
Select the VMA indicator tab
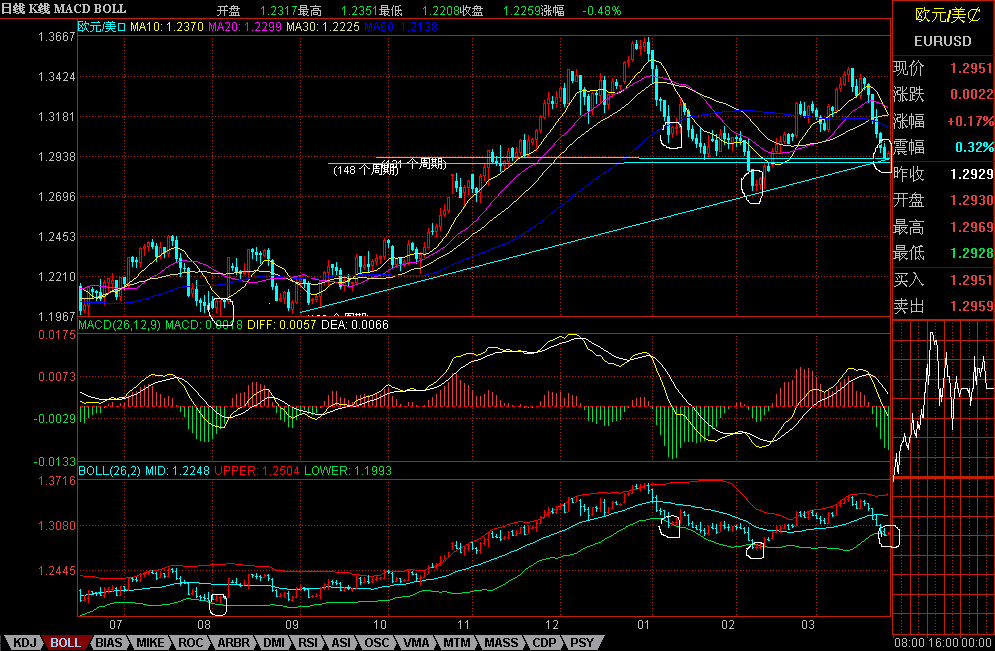point(416,642)
